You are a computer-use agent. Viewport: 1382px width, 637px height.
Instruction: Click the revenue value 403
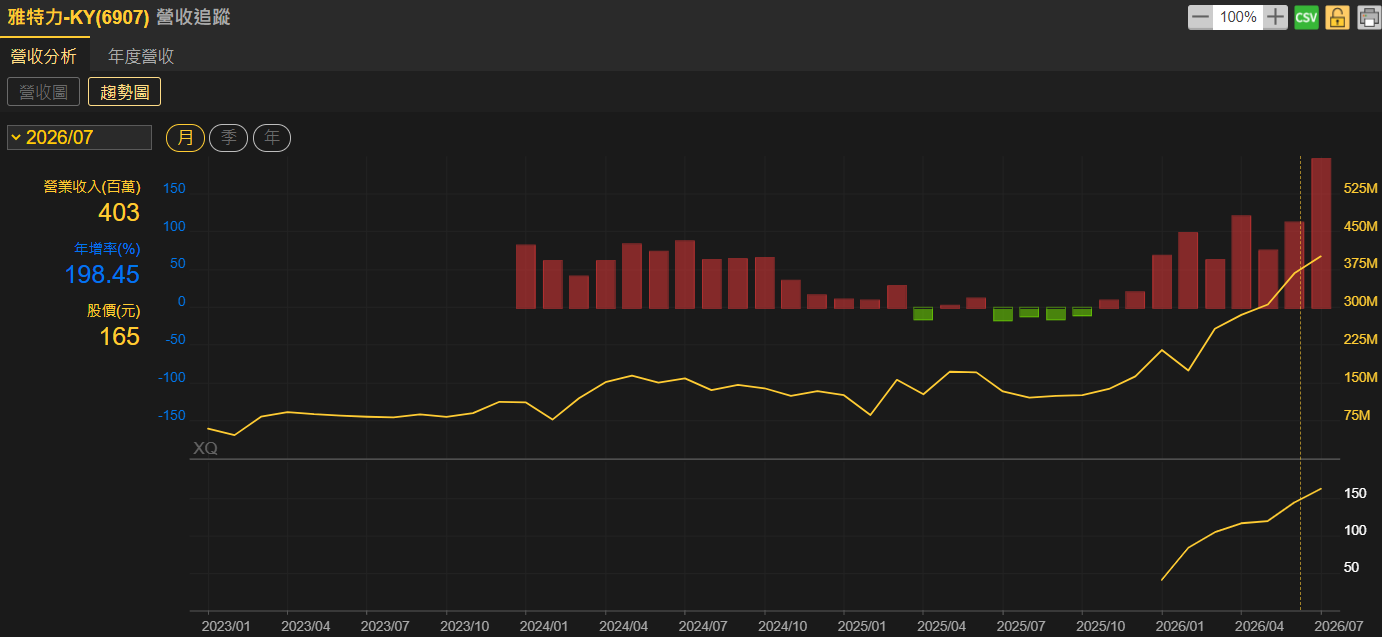pos(119,212)
